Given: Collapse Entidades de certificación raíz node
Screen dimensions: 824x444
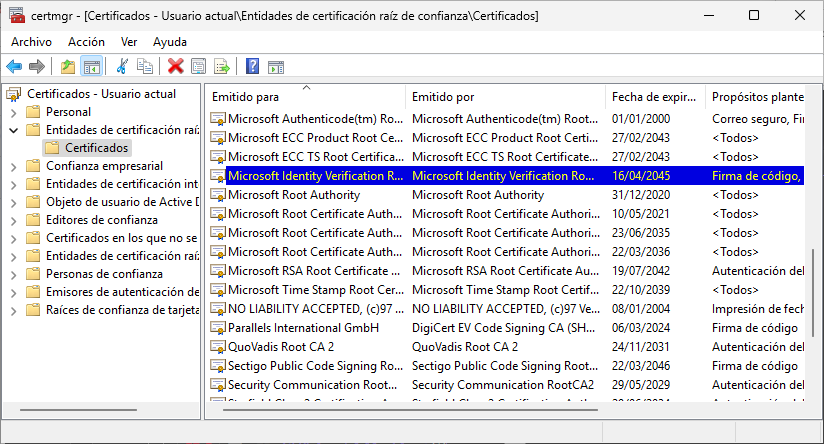Looking at the screenshot, I should pyautogui.click(x=14, y=130).
